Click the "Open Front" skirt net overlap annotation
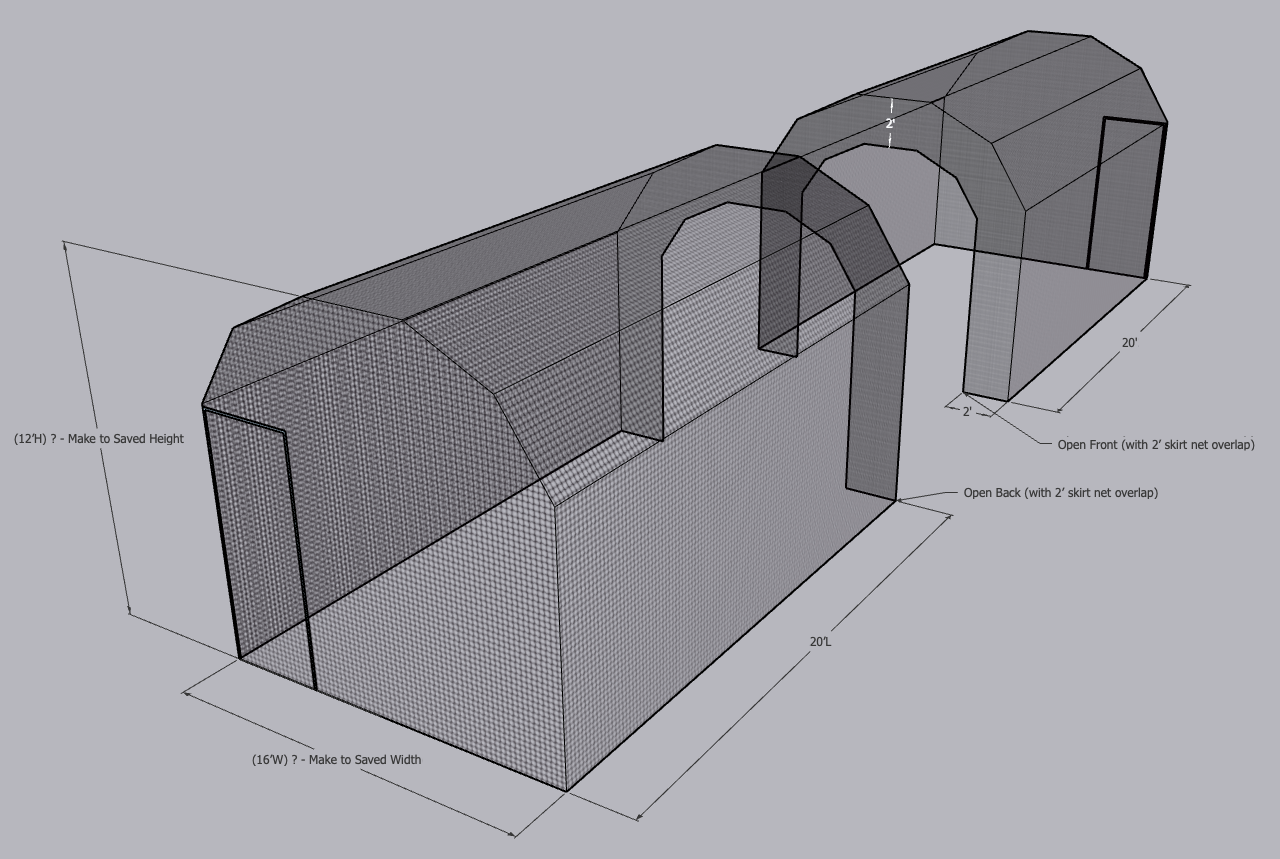Screen dimensions: 1280x859 [1155, 445]
